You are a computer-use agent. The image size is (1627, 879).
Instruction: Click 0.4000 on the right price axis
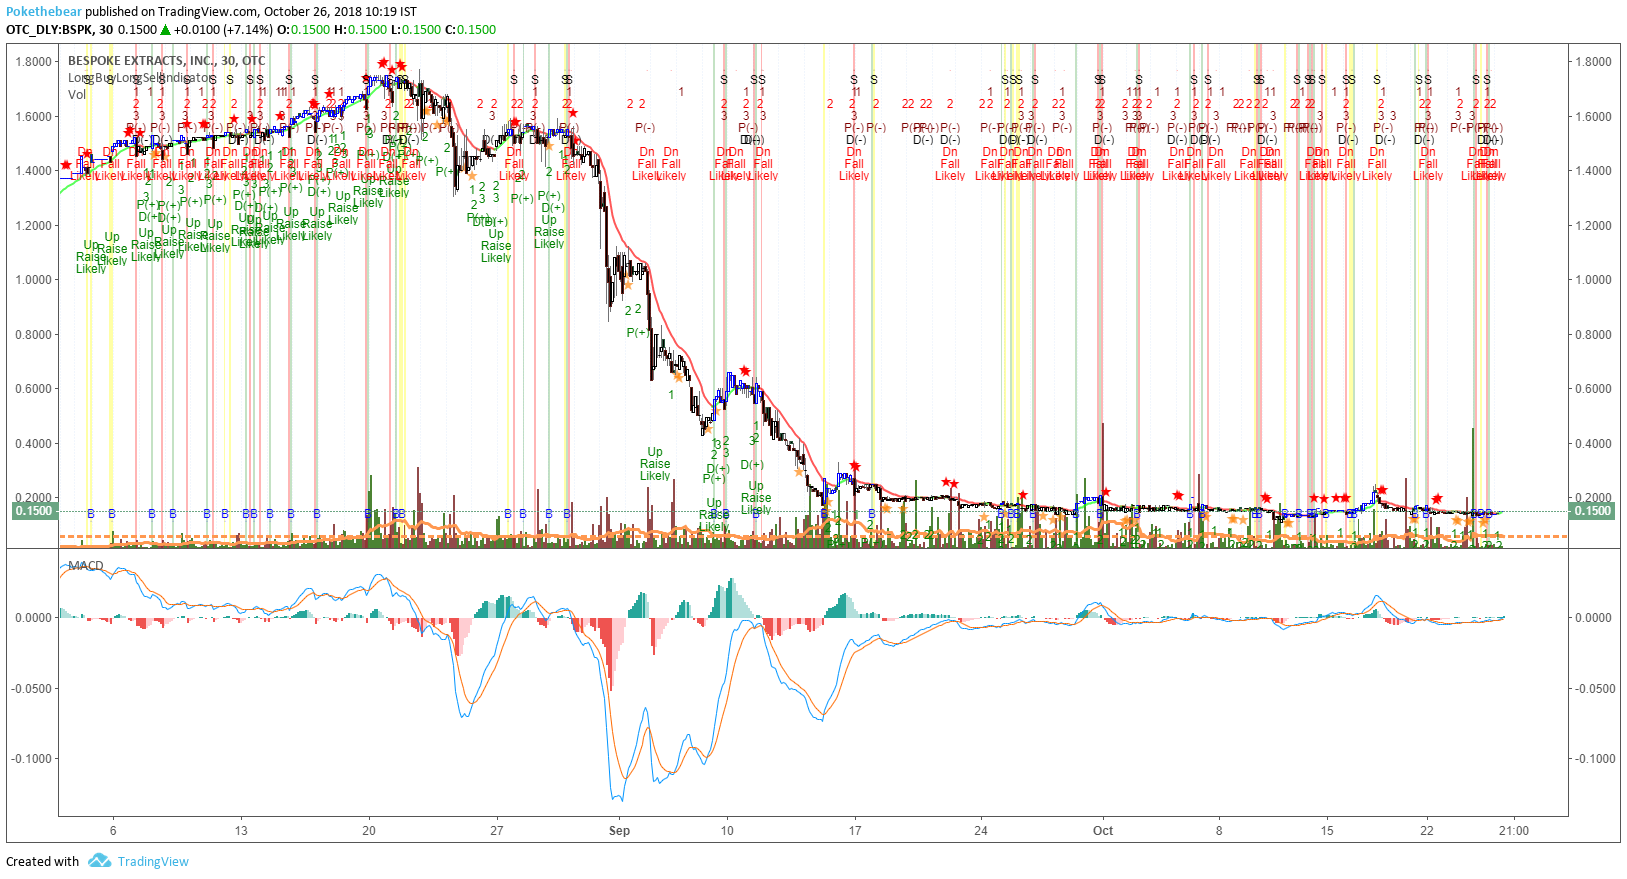[1593, 444]
